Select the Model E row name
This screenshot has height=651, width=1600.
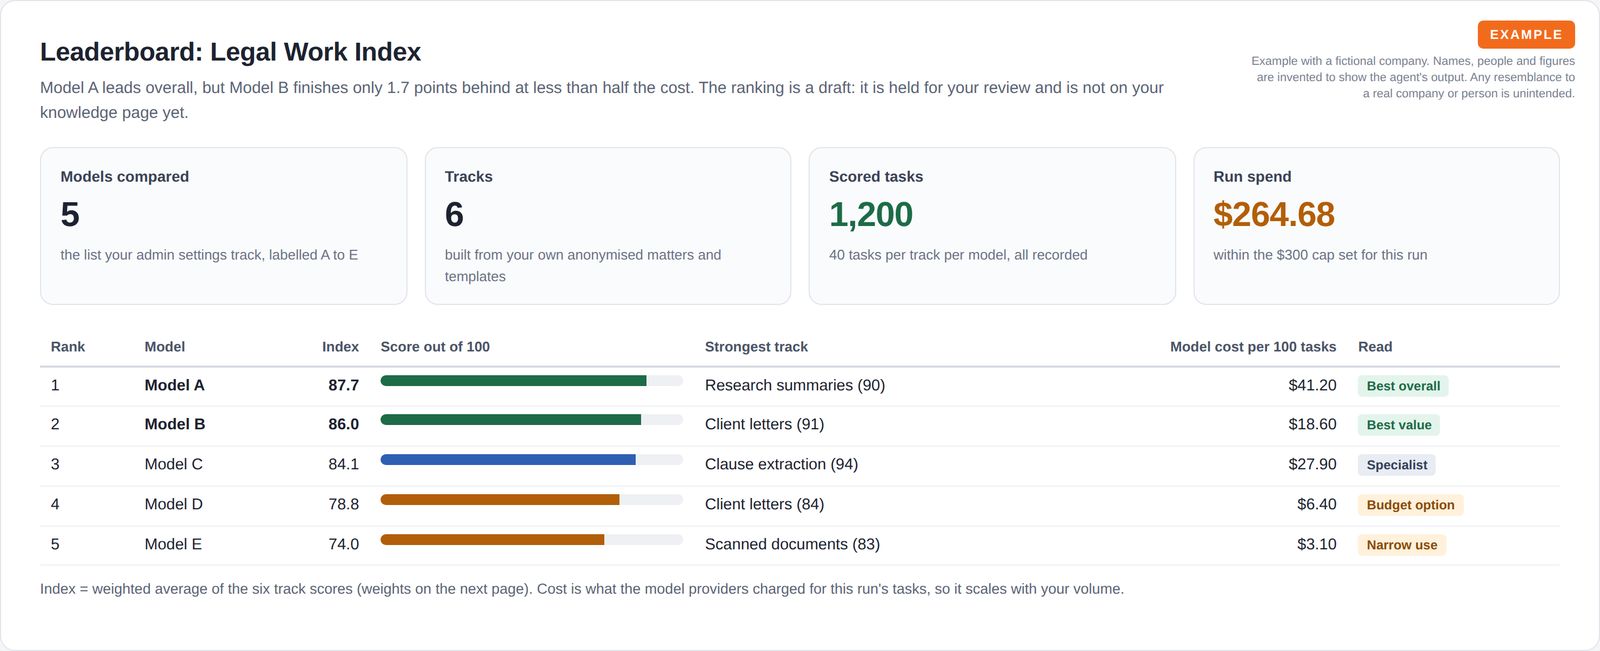(173, 544)
